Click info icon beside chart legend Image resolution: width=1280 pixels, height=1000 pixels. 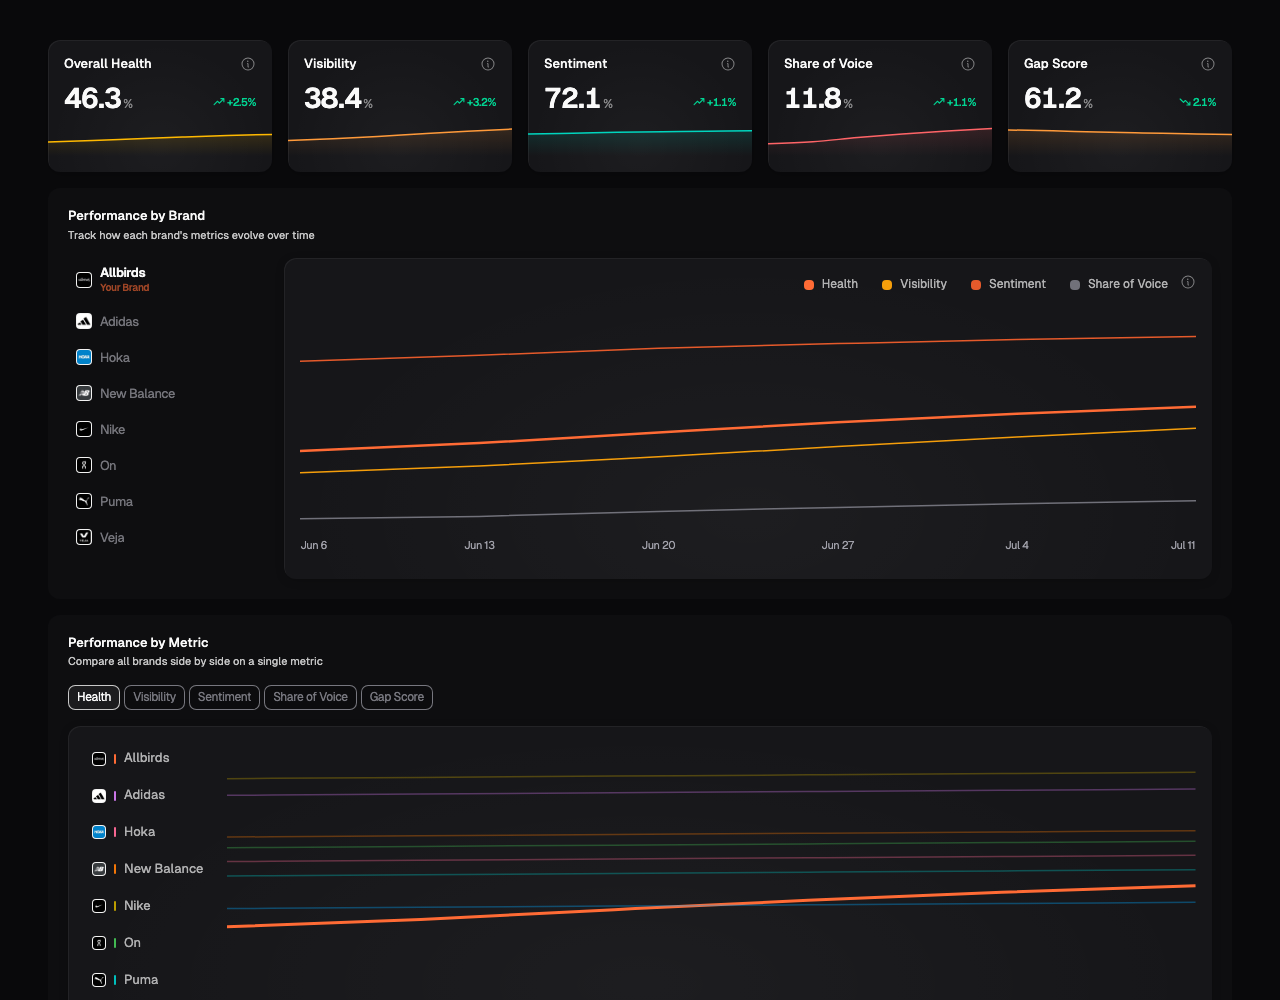tap(1188, 283)
